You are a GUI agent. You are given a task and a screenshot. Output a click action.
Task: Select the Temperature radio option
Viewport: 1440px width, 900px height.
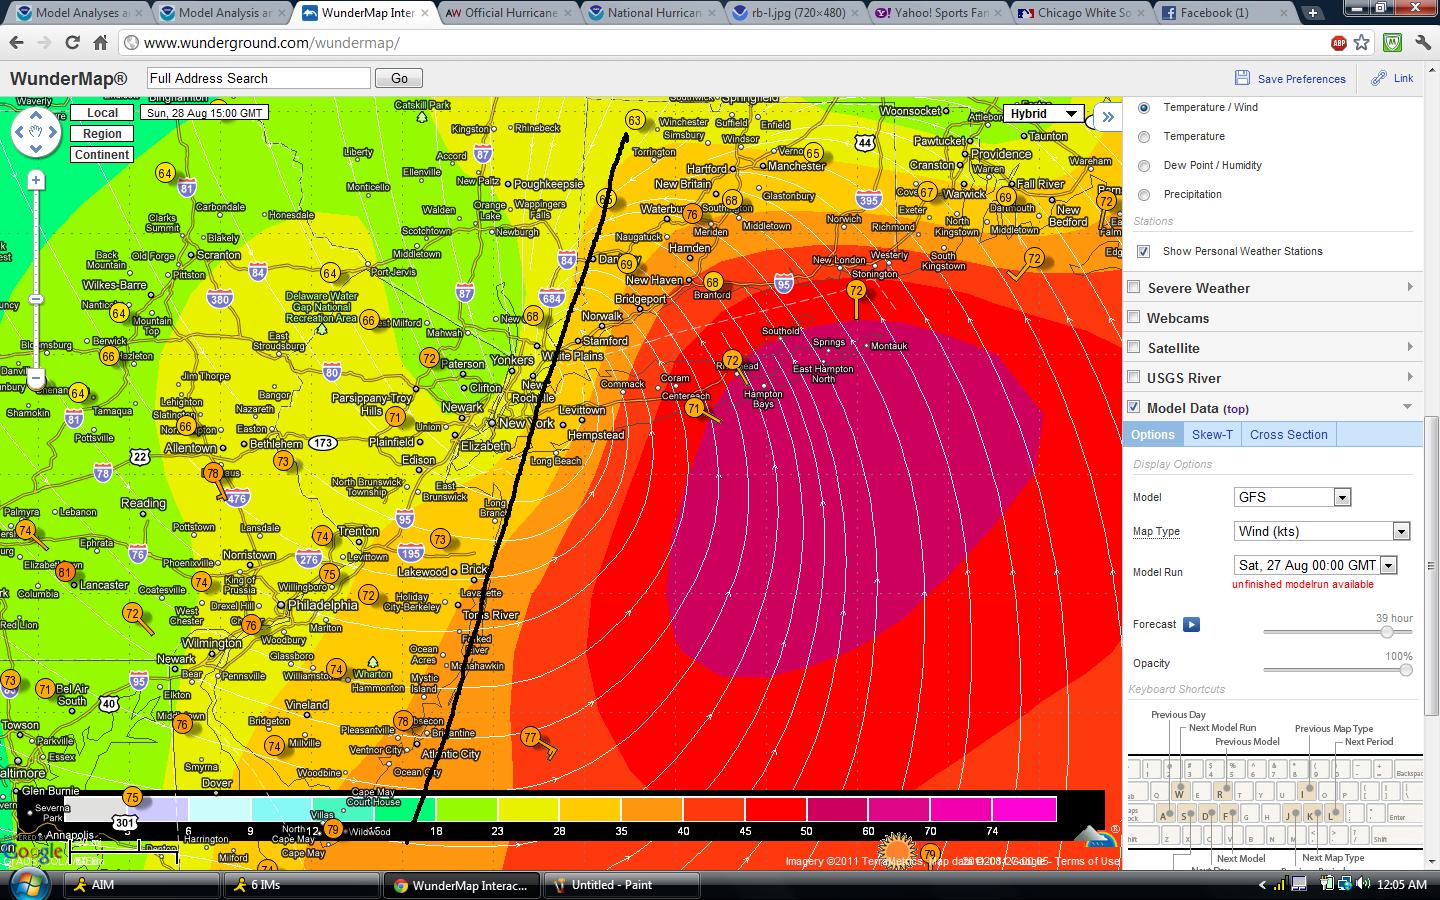[1144, 136]
